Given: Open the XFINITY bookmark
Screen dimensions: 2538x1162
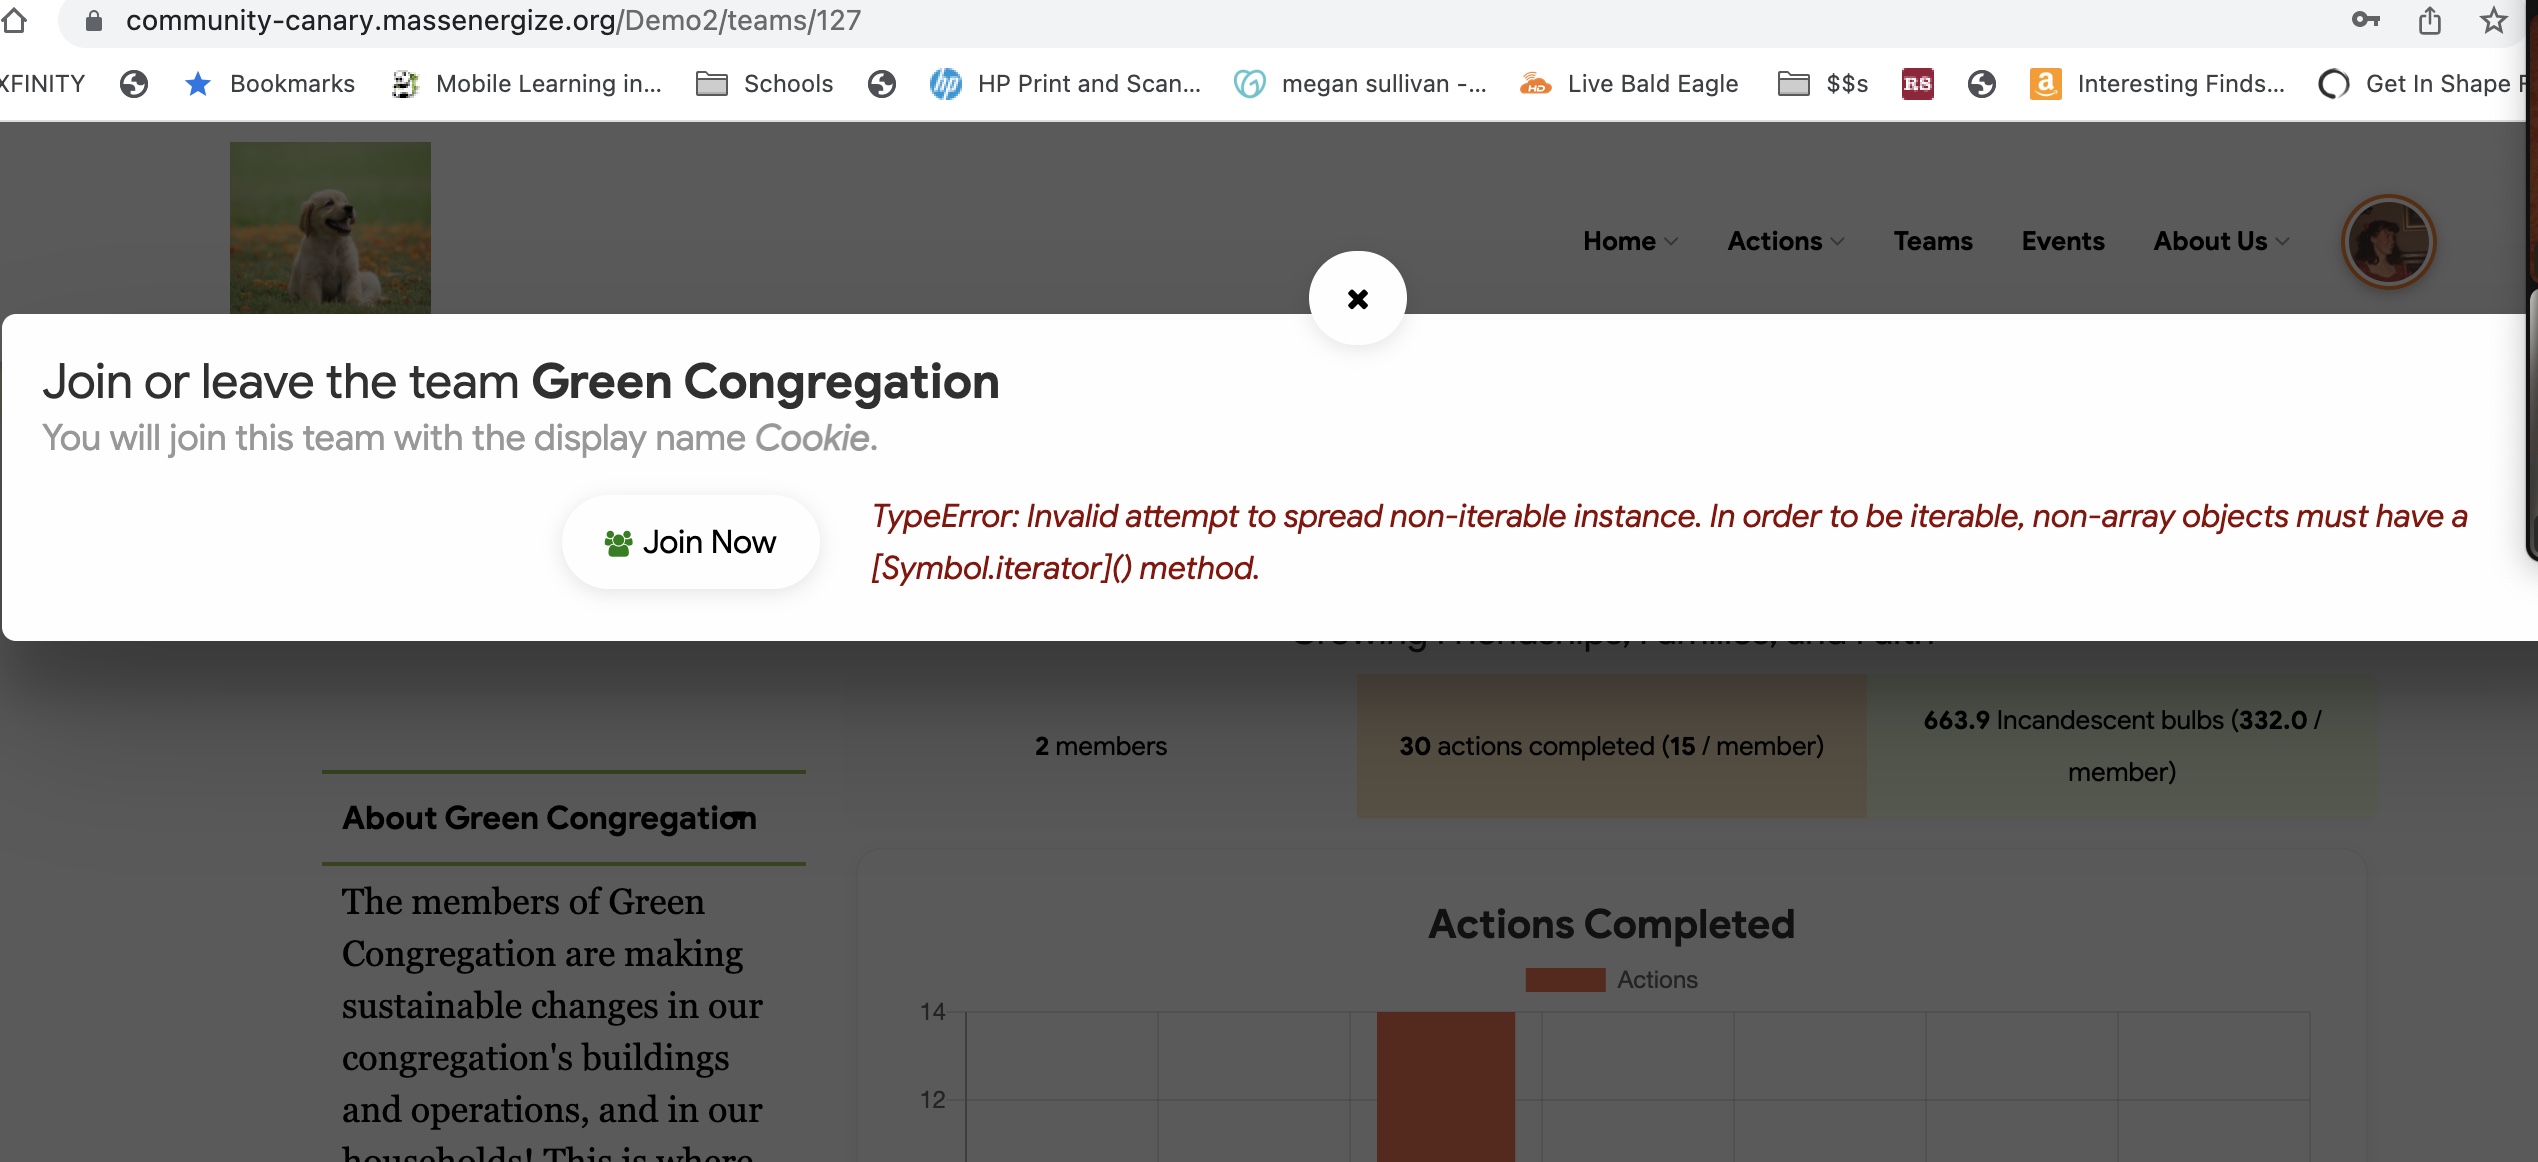Looking at the screenshot, I should pyautogui.click(x=42, y=84).
